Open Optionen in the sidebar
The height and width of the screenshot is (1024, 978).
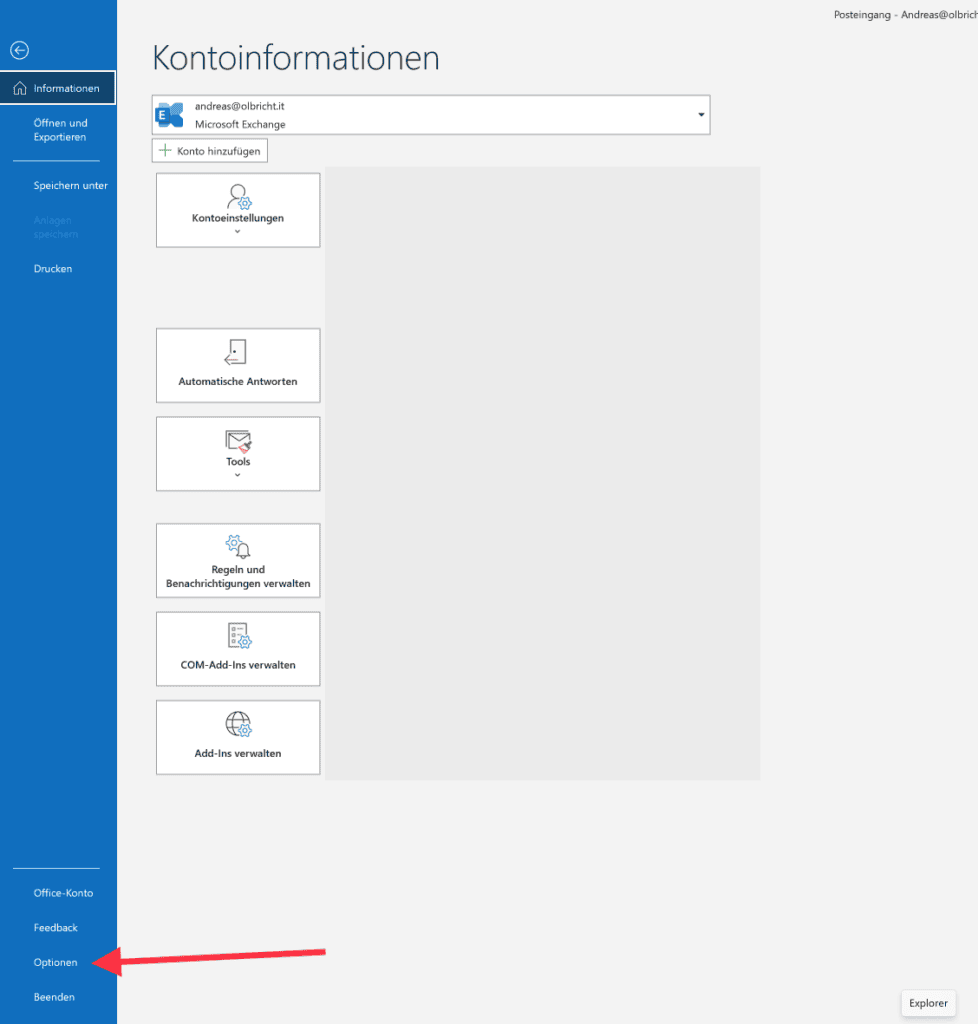55,962
